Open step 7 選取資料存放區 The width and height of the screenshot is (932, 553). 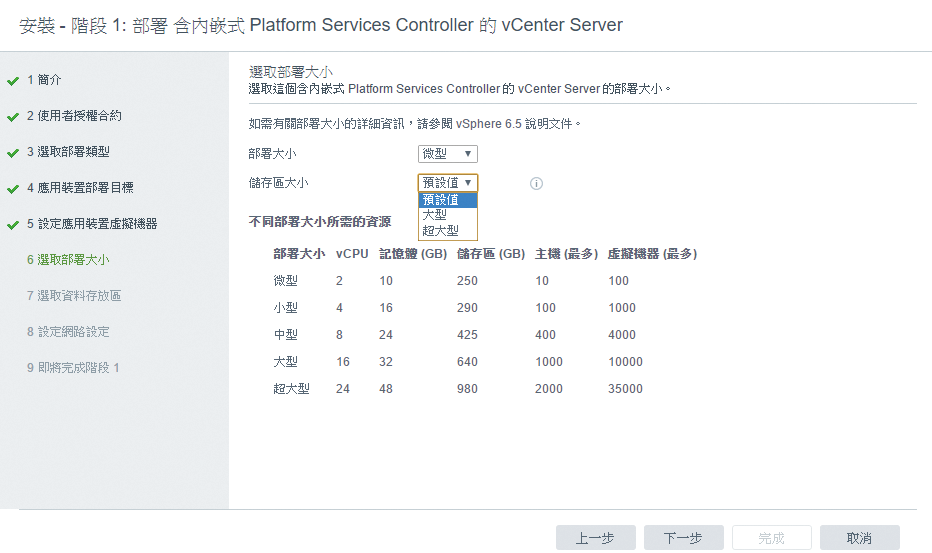coord(74,296)
